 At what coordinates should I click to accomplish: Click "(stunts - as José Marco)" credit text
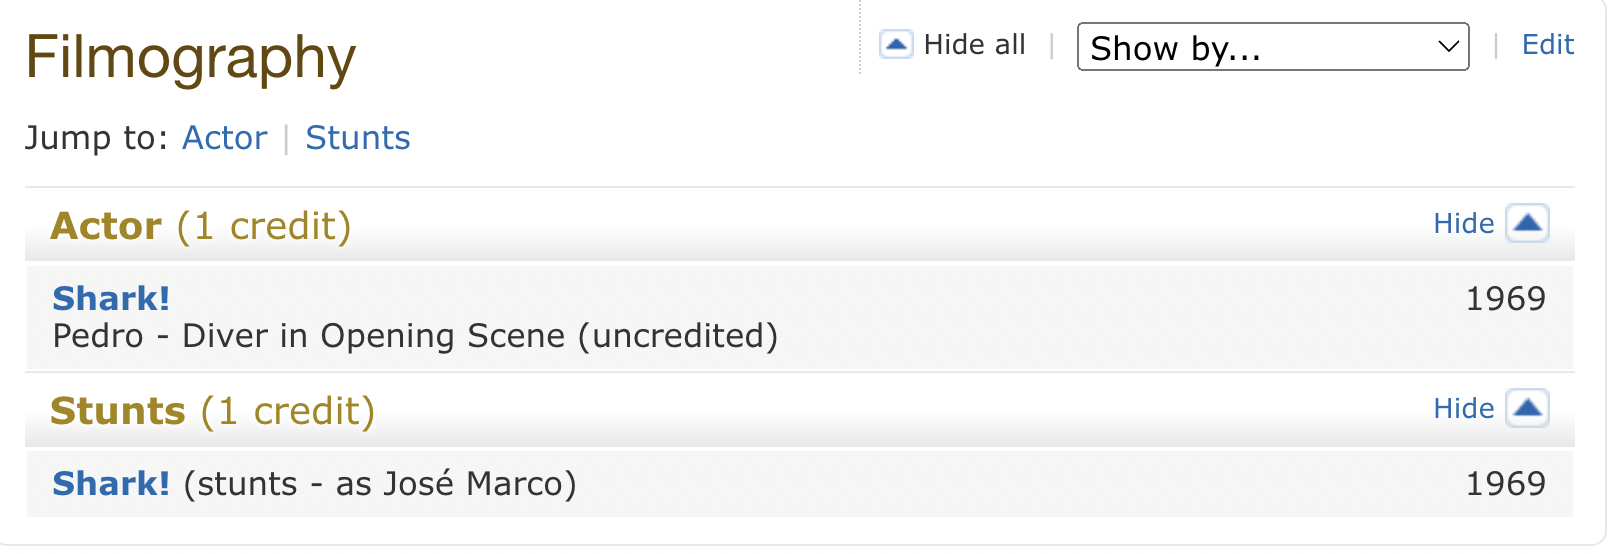point(380,485)
